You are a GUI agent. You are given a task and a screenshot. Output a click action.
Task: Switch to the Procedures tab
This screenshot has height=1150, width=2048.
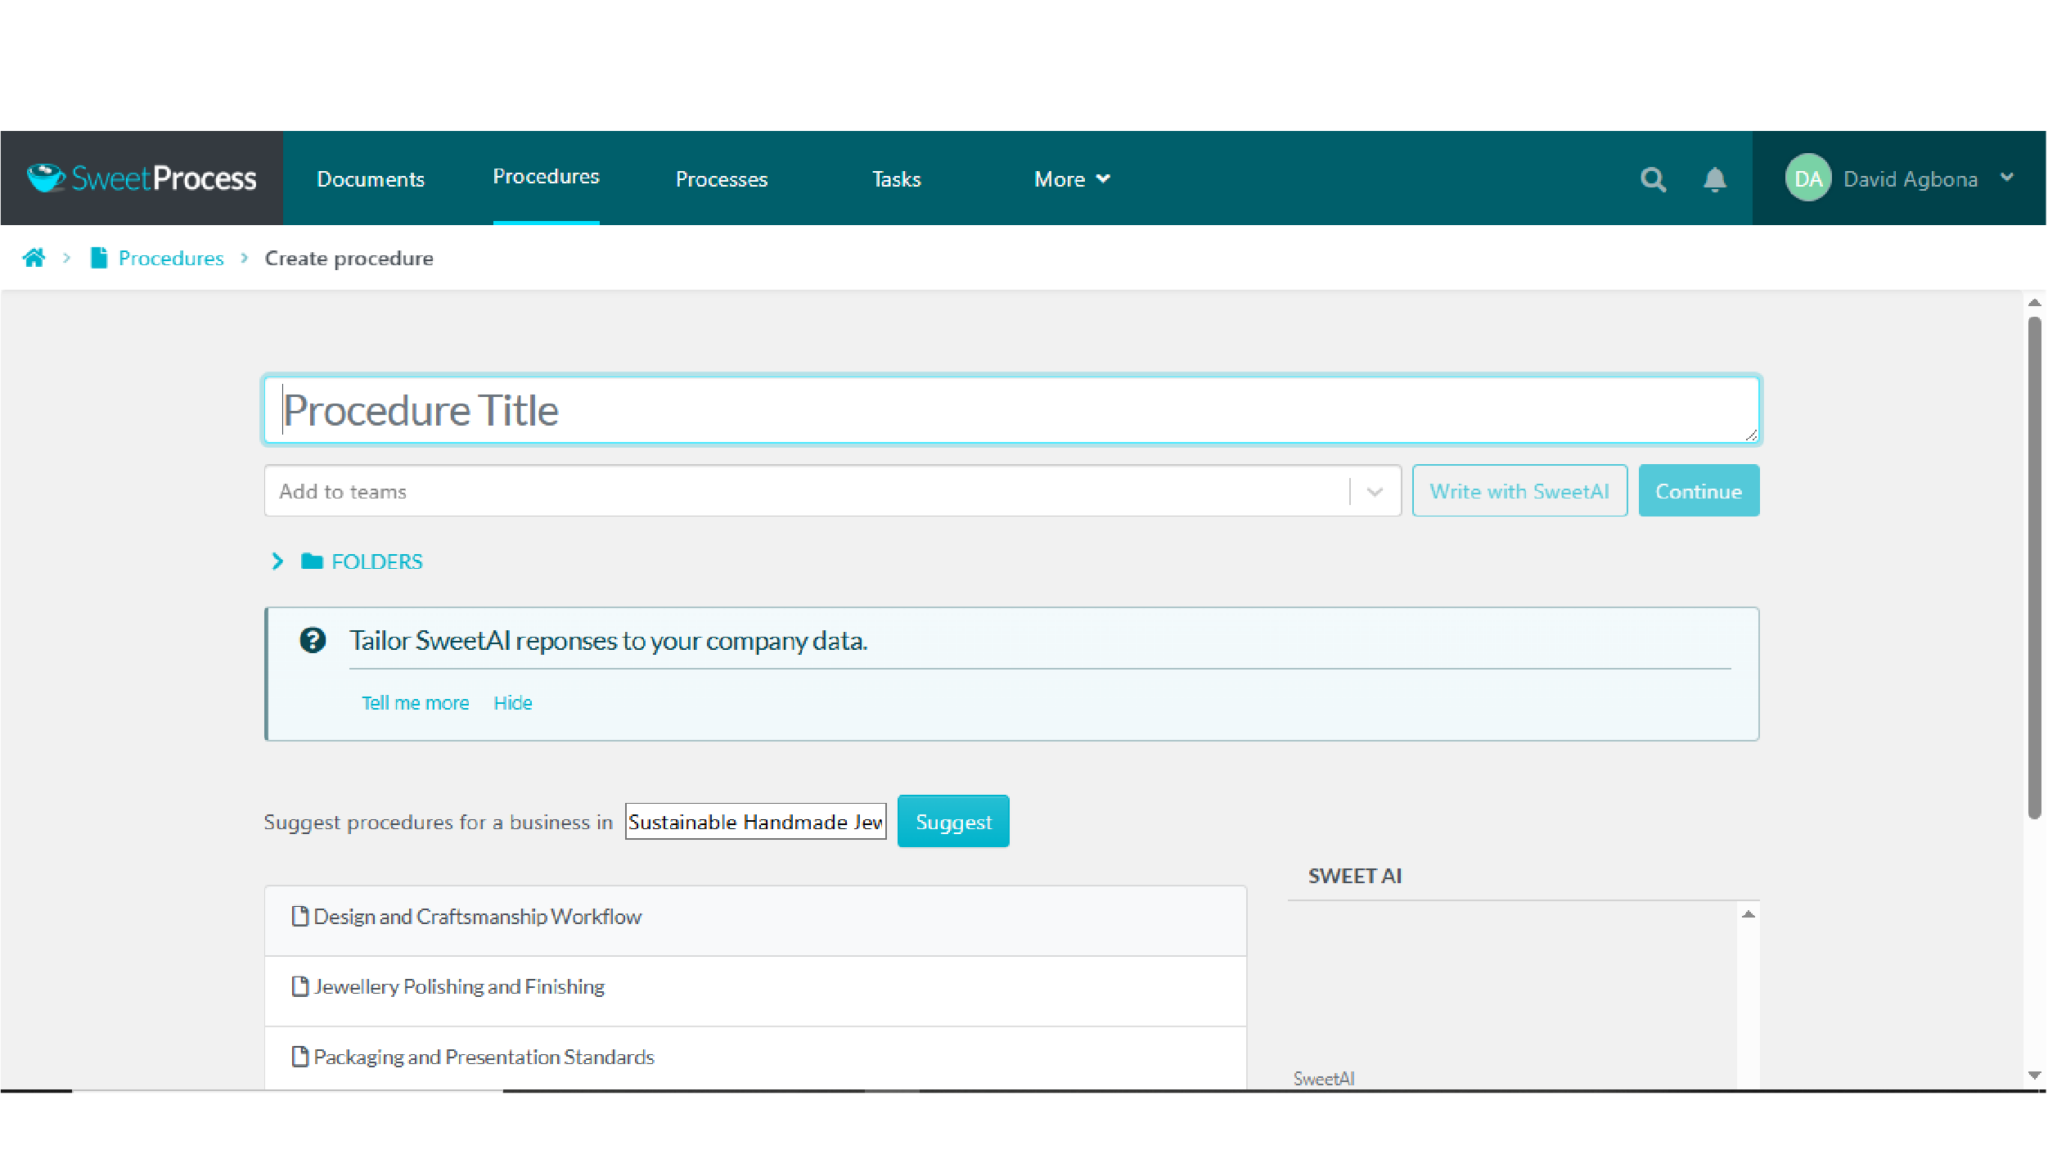tap(546, 177)
